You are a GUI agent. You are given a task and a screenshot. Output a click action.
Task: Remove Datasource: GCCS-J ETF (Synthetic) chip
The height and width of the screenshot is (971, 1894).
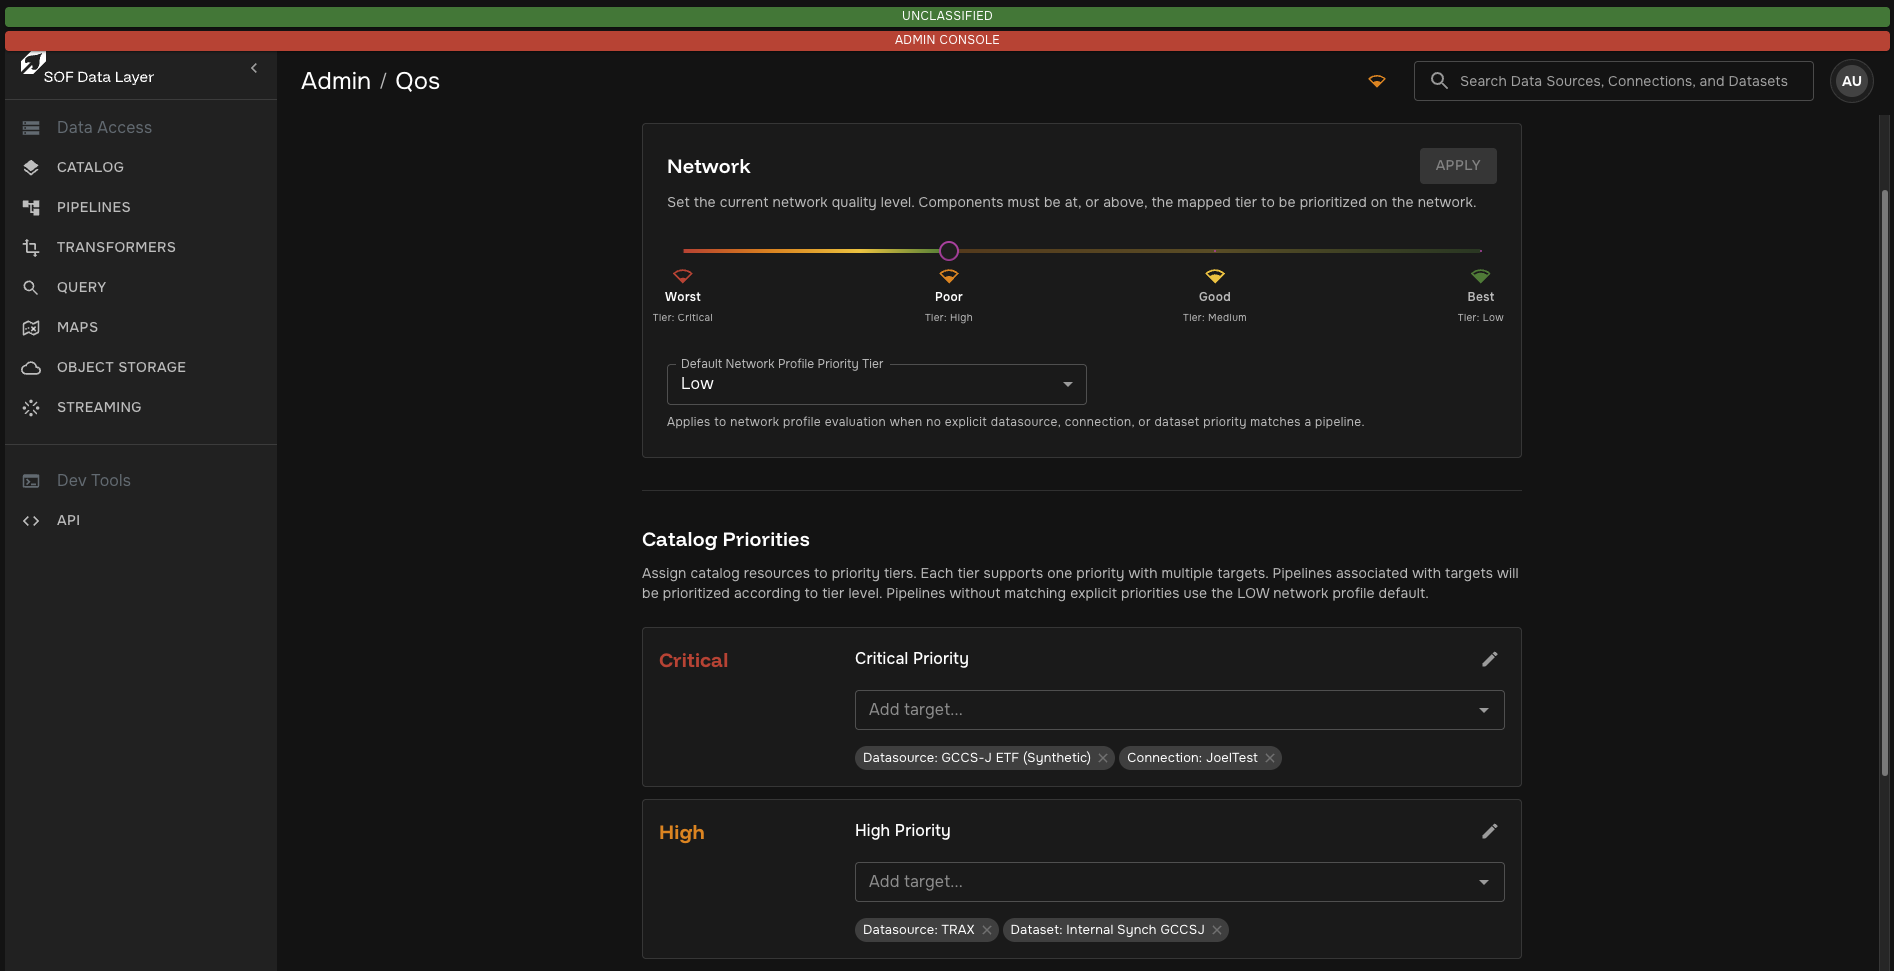[1103, 758]
